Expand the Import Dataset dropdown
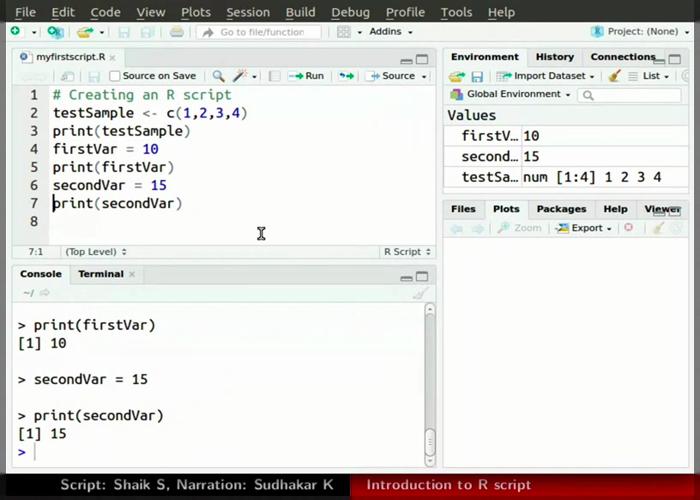 546,76
